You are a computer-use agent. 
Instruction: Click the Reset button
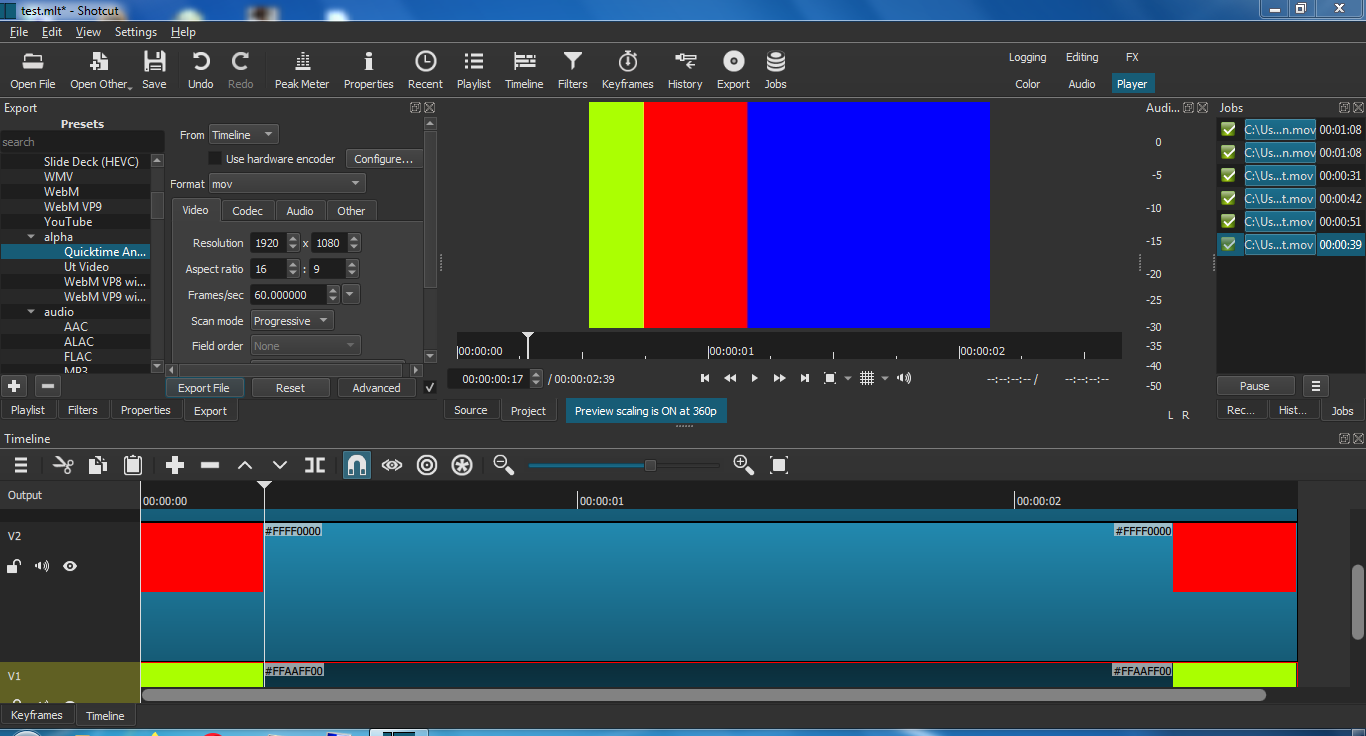(290, 388)
